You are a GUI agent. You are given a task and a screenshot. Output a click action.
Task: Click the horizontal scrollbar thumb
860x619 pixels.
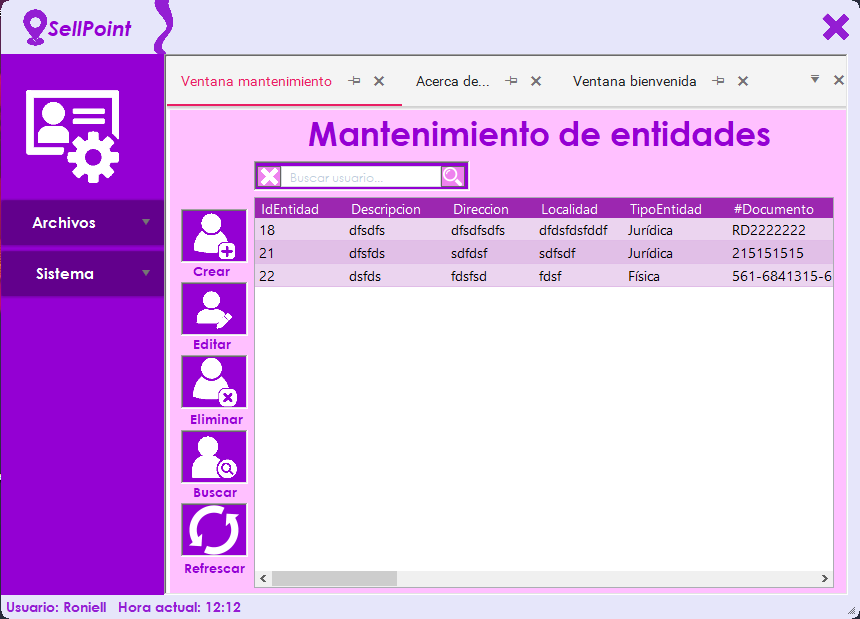pos(335,578)
